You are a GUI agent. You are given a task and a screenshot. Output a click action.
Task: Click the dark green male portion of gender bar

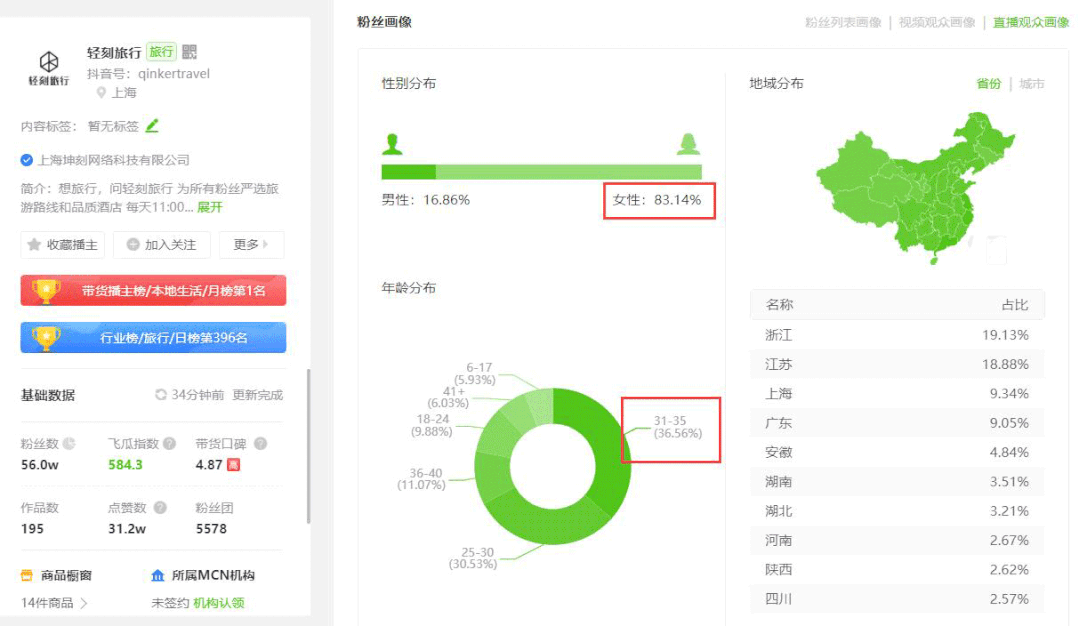click(409, 172)
